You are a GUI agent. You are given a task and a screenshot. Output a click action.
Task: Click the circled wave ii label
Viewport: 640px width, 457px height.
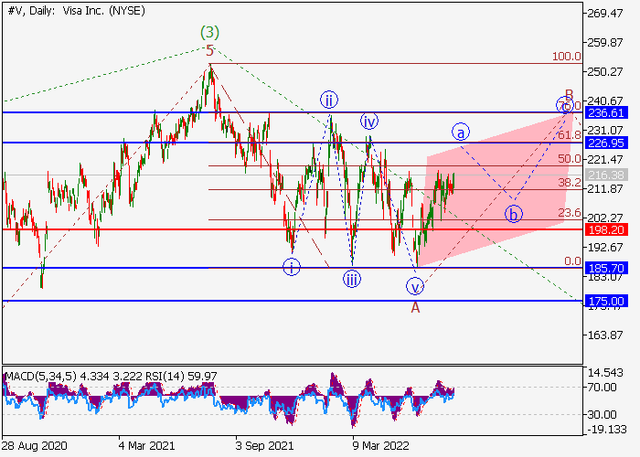point(328,99)
